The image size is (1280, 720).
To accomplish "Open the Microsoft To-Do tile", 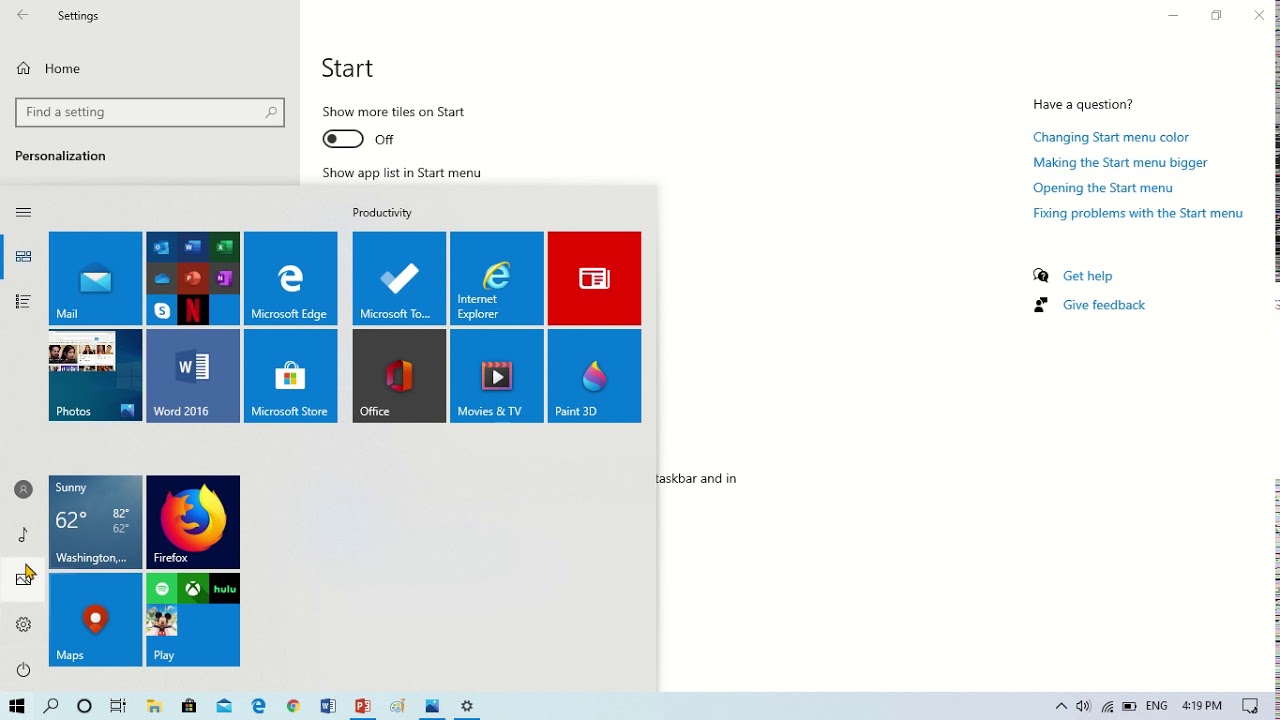I will (399, 278).
